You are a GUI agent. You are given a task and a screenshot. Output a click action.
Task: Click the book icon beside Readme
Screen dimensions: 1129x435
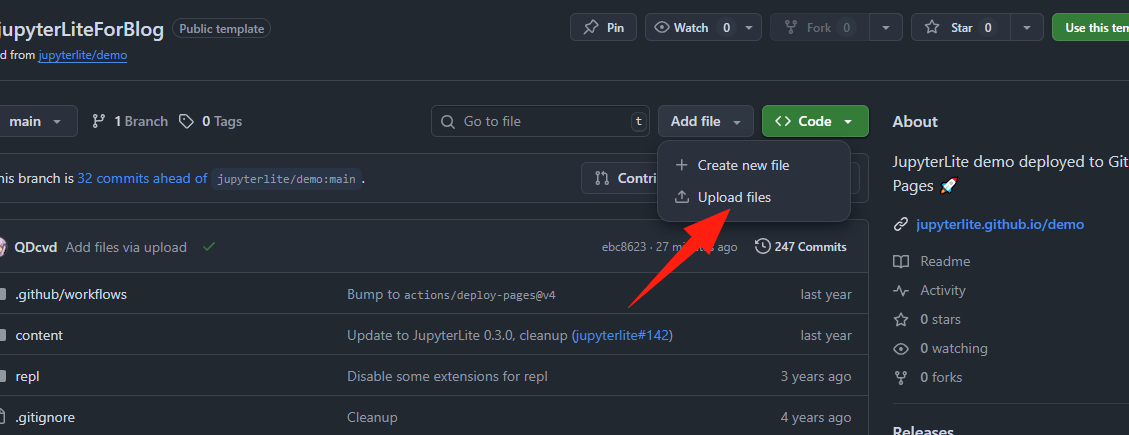click(901, 261)
